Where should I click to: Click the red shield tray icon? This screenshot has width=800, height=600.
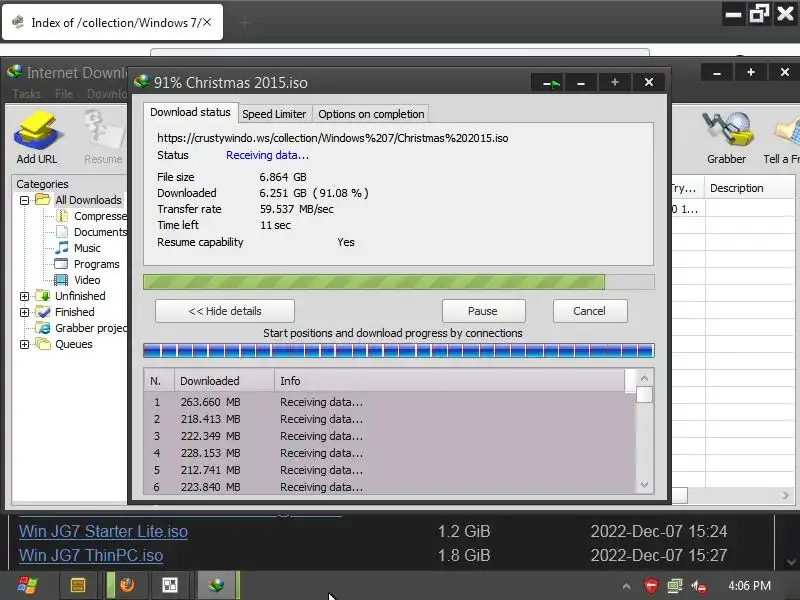[651, 586]
